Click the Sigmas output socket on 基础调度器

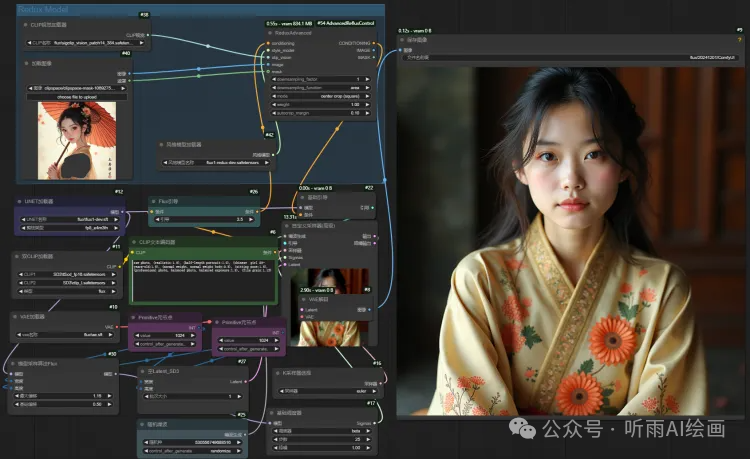pos(375,423)
